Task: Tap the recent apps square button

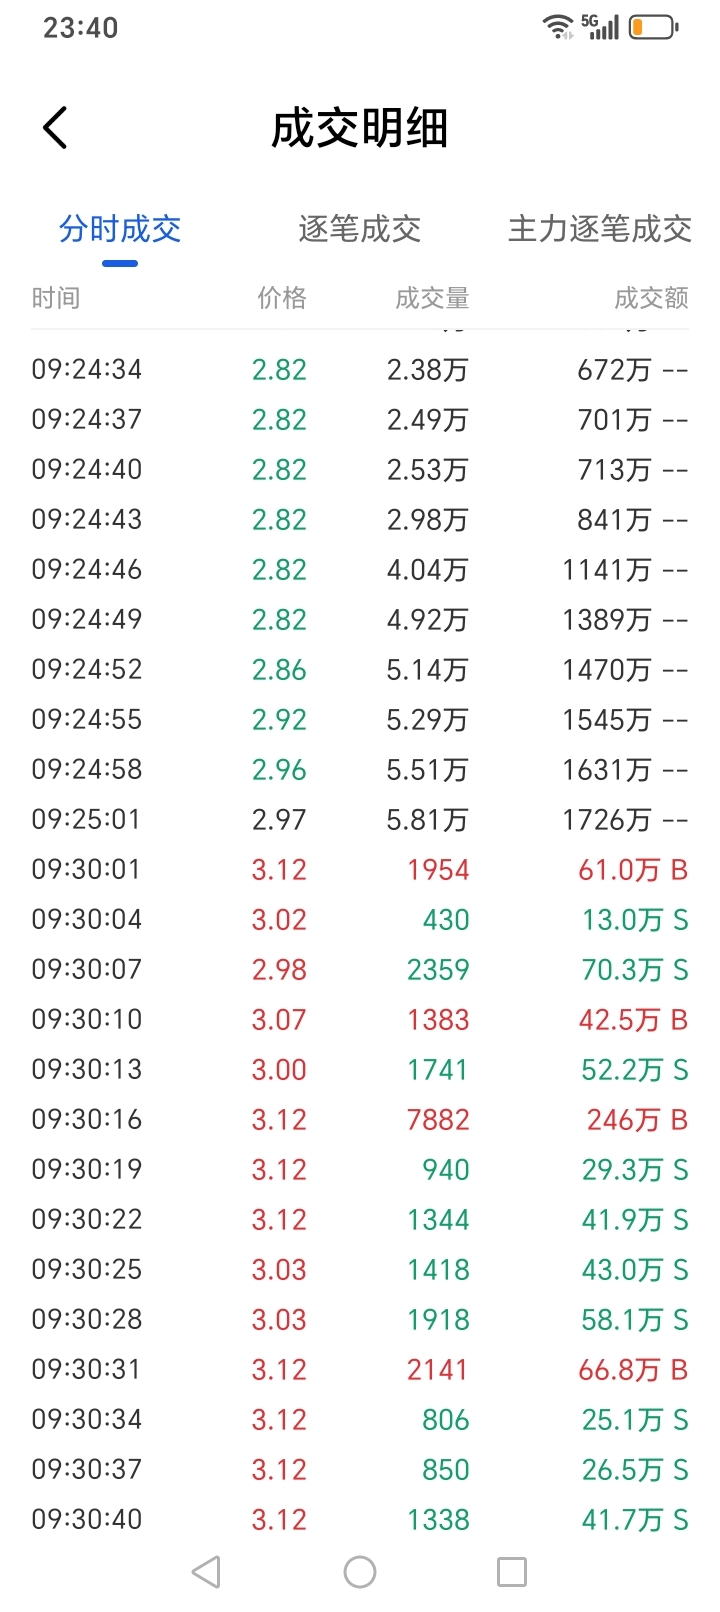Action: click(x=512, y=1572)
